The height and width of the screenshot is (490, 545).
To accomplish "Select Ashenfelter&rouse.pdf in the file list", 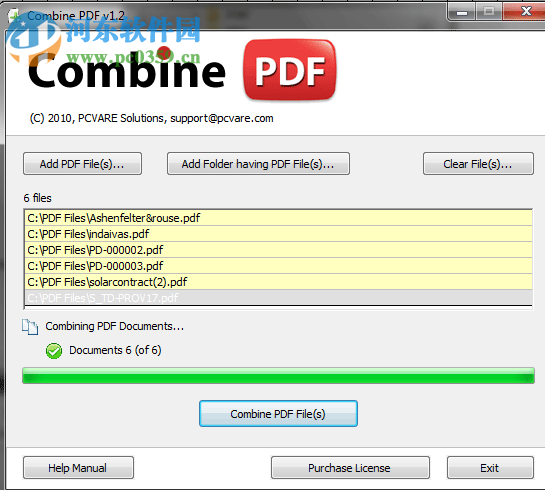I will pos(278,218).
